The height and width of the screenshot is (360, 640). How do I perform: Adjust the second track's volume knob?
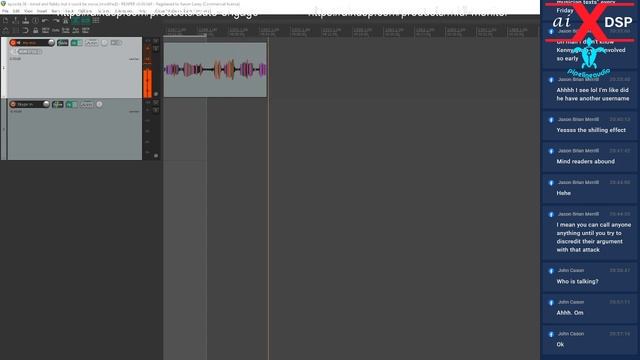pos(46,104)
